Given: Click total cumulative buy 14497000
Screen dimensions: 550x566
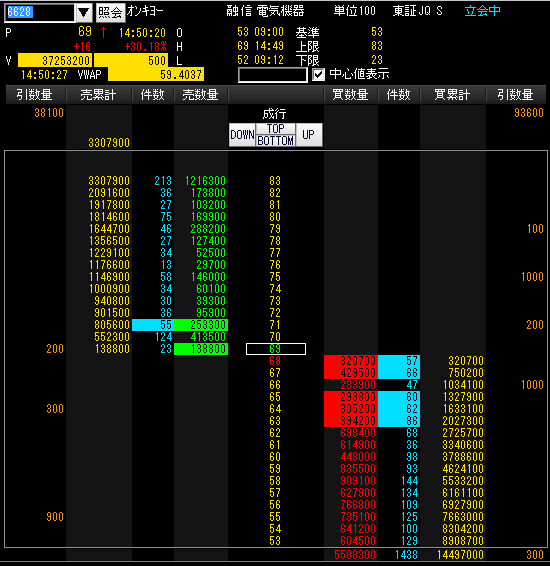Looking at the screenshot, I should coord(460,555).
